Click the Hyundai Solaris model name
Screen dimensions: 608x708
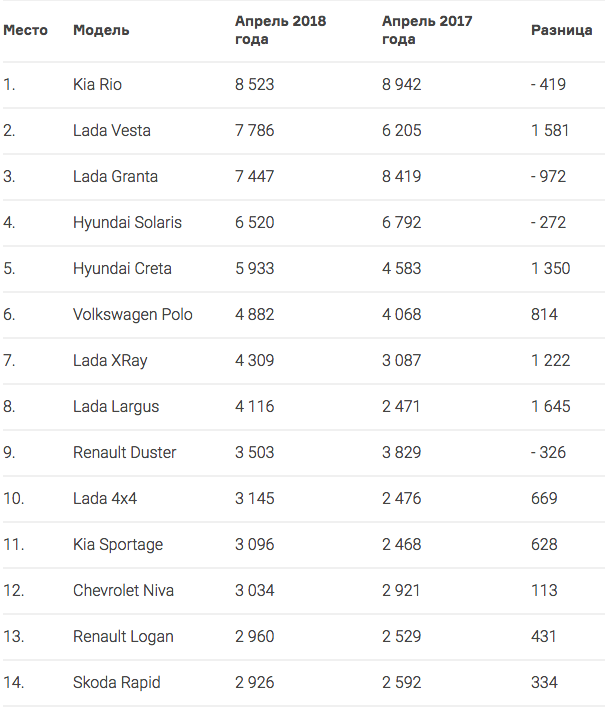(x=127, y=223)
